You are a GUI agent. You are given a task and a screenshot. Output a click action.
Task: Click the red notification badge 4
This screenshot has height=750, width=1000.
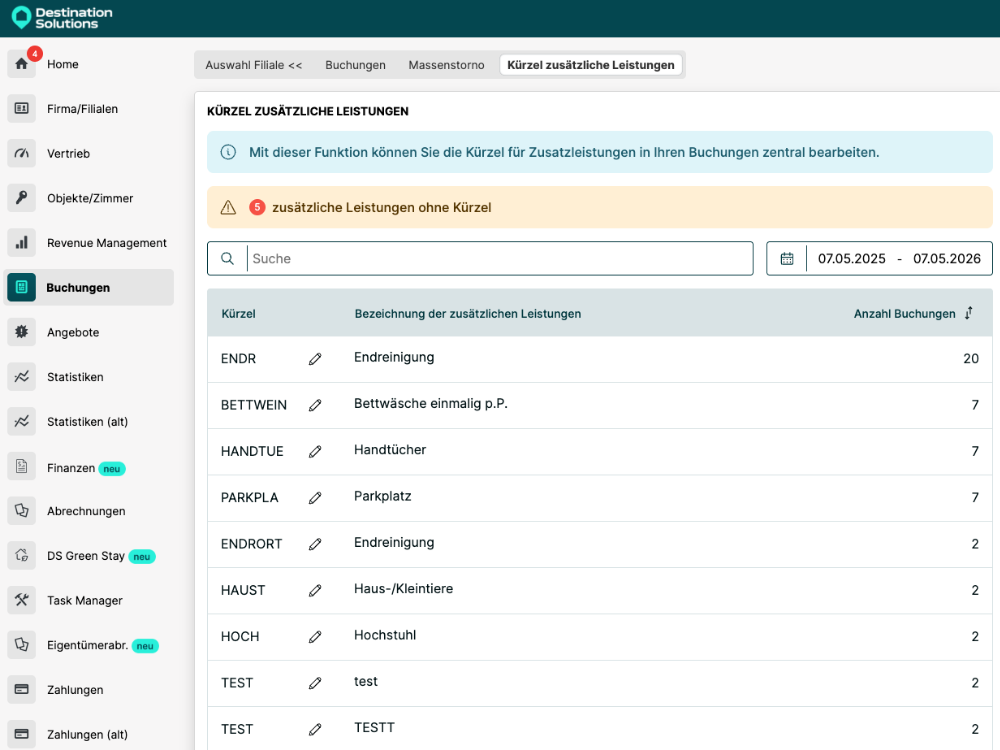[34, 54]
